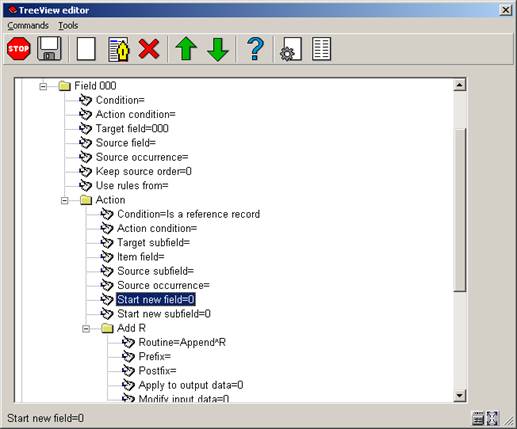Click the red X delete icon
The height and width of the screenshot is (429, 517).
click(149, 49)
